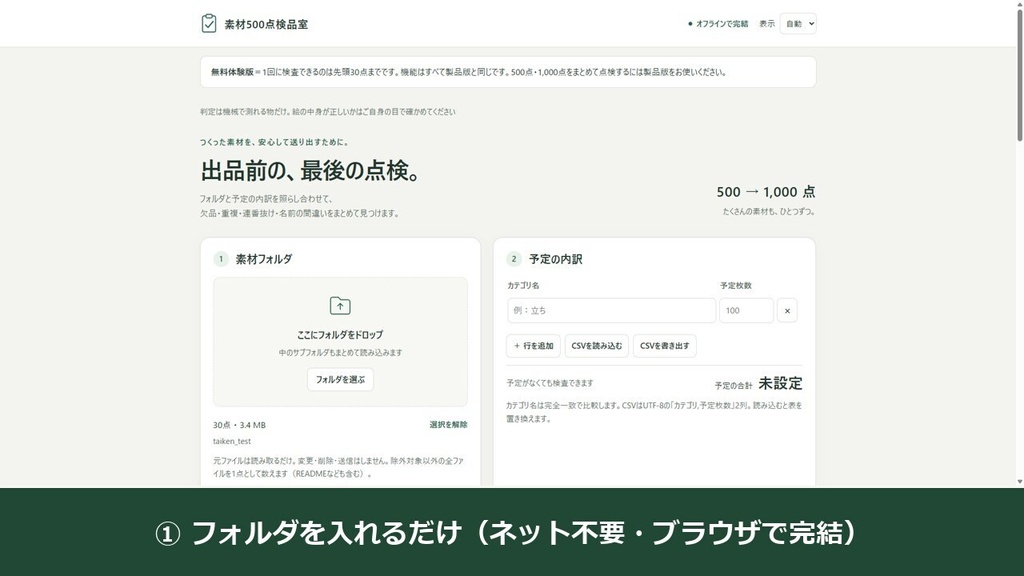This screenshot has height=576, width=1024.
Task: Click the フォルダを選ぶ button
Action: point(340,379)
